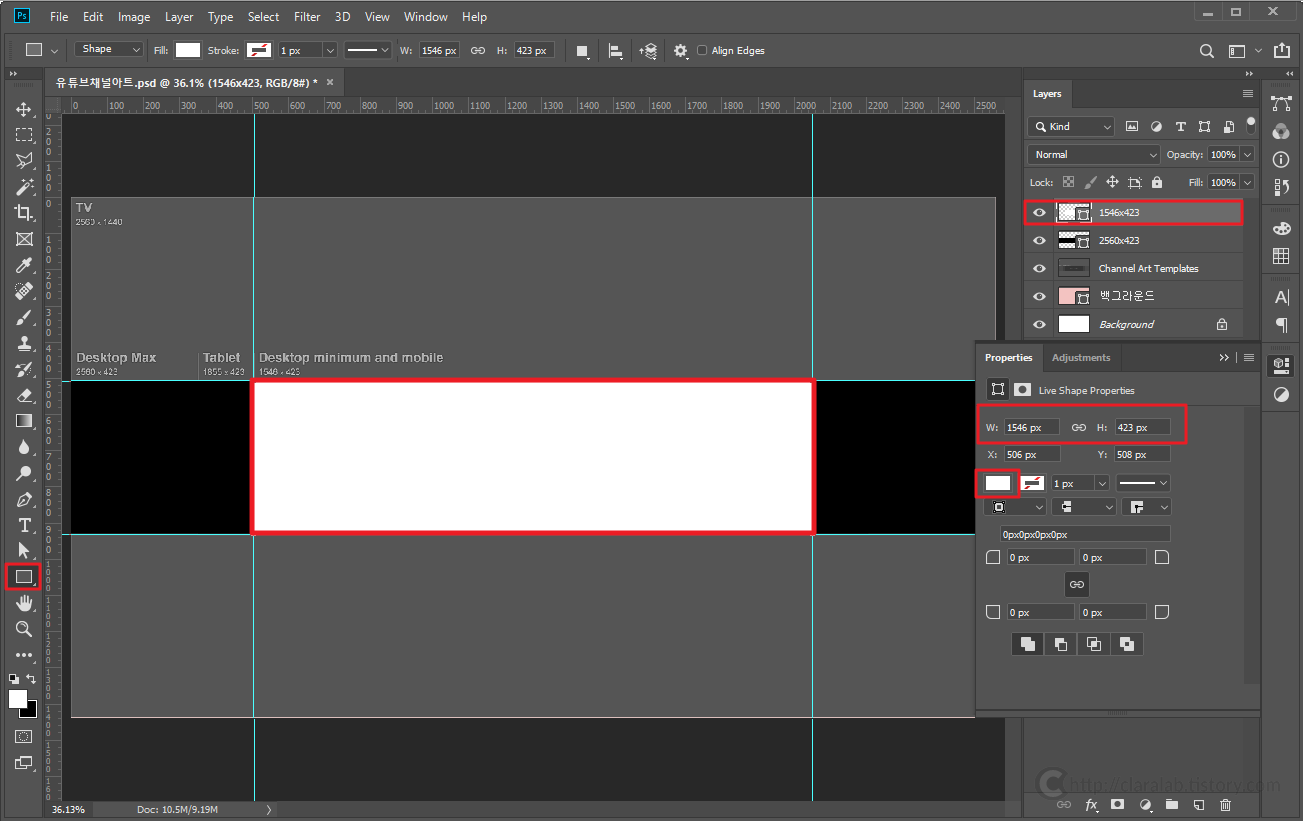Hide the 1546x423 layer
1303x821 pixels.
(x=1039, y=212)
